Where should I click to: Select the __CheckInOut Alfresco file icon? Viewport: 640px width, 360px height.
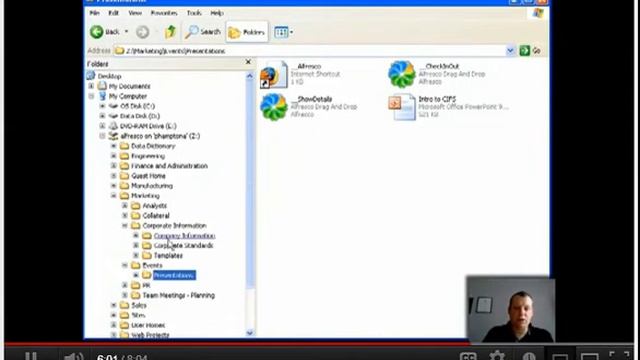click(402, 74)
